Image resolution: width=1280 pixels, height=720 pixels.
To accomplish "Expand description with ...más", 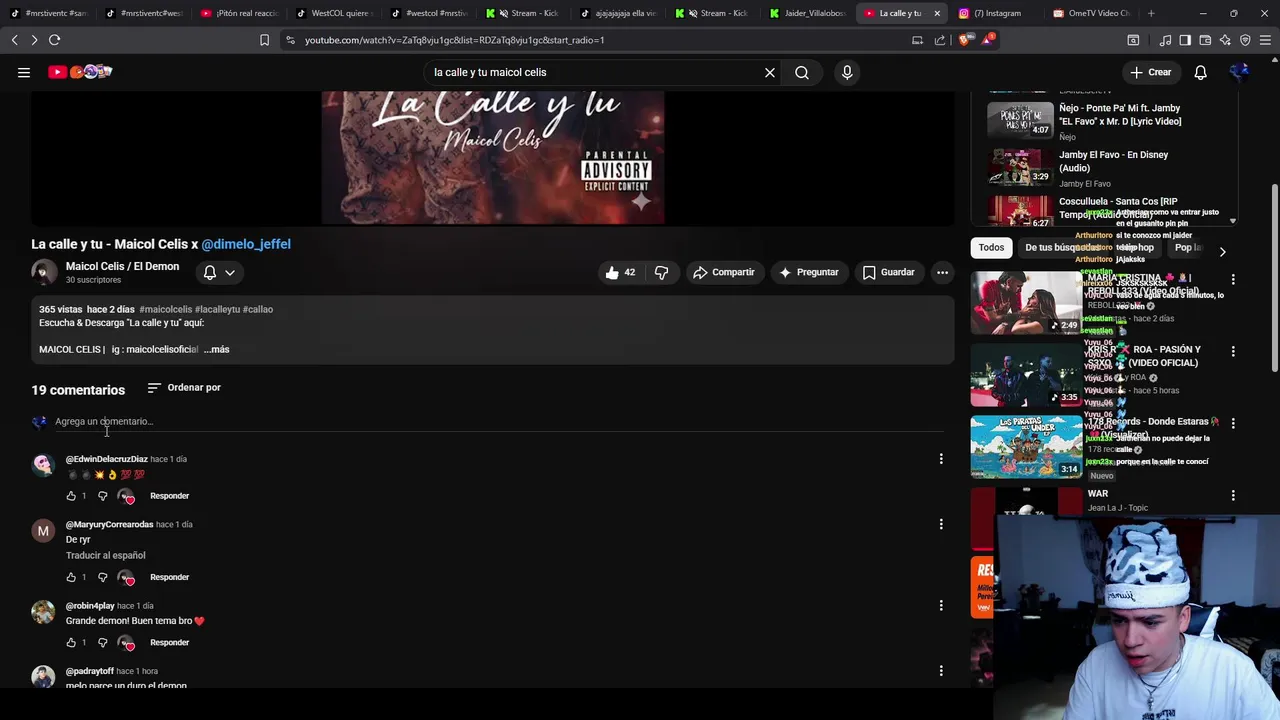I will tap(217, 349).
